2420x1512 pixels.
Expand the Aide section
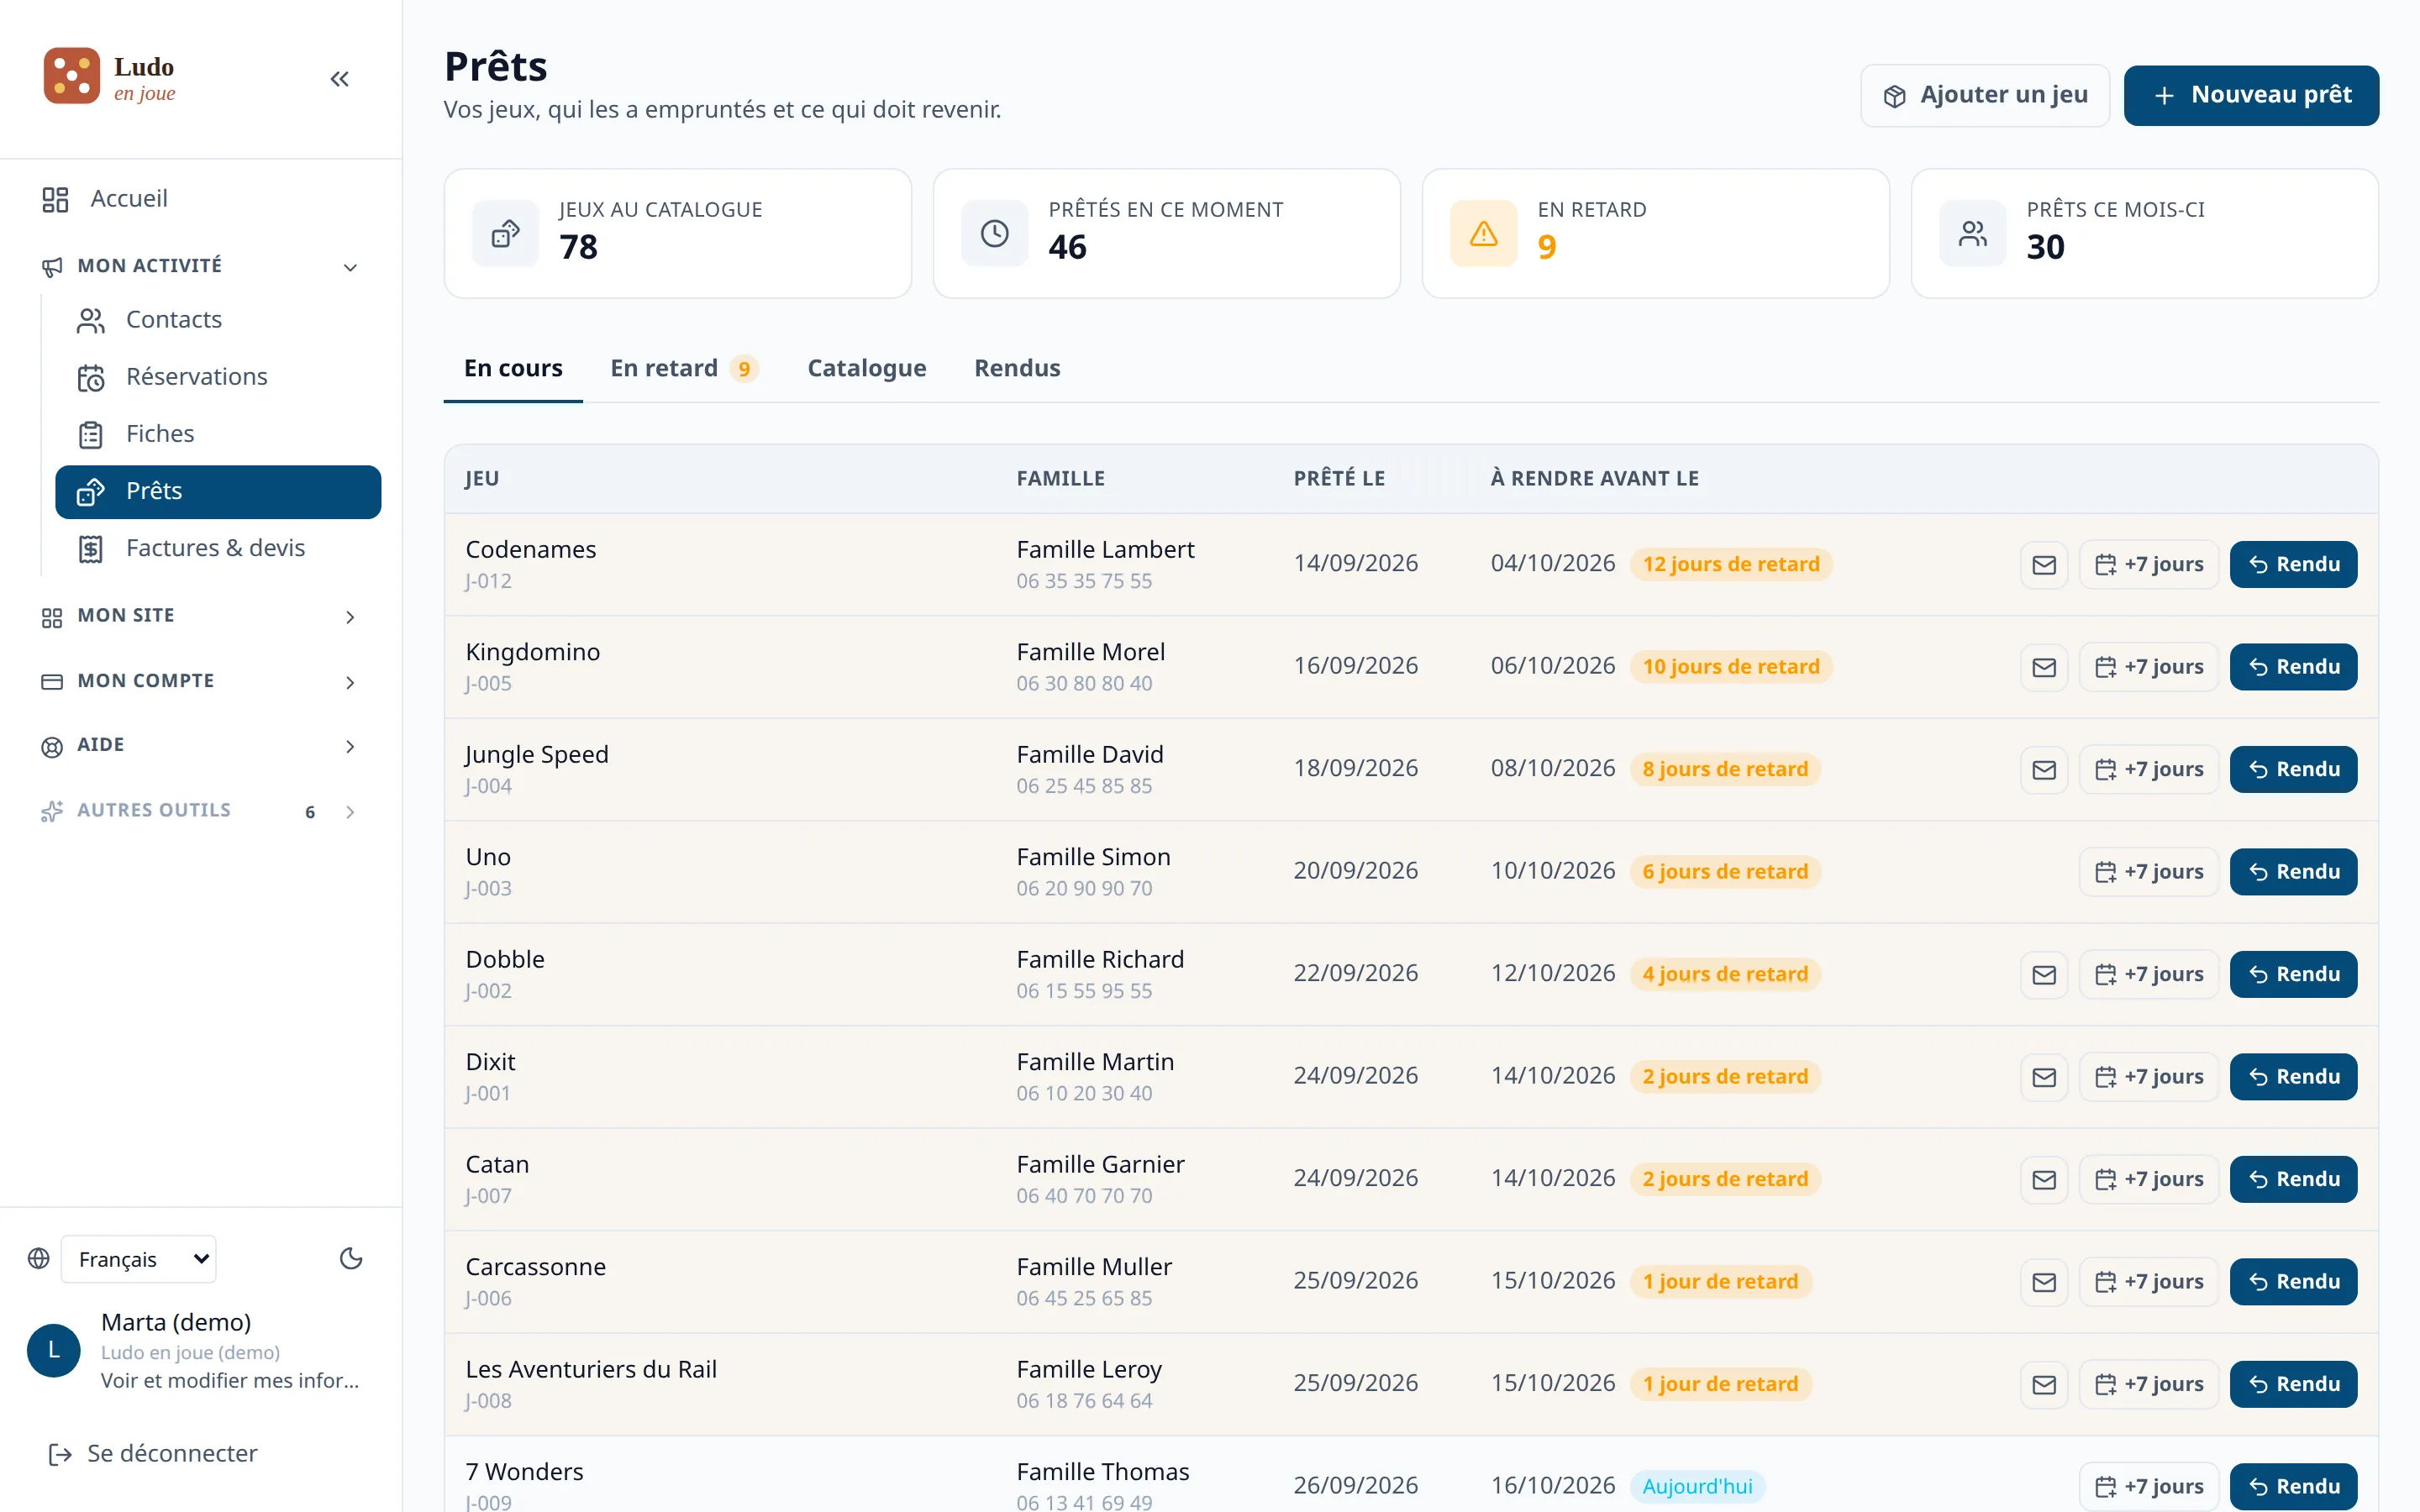pyautogui.click(x=200, y=746)
